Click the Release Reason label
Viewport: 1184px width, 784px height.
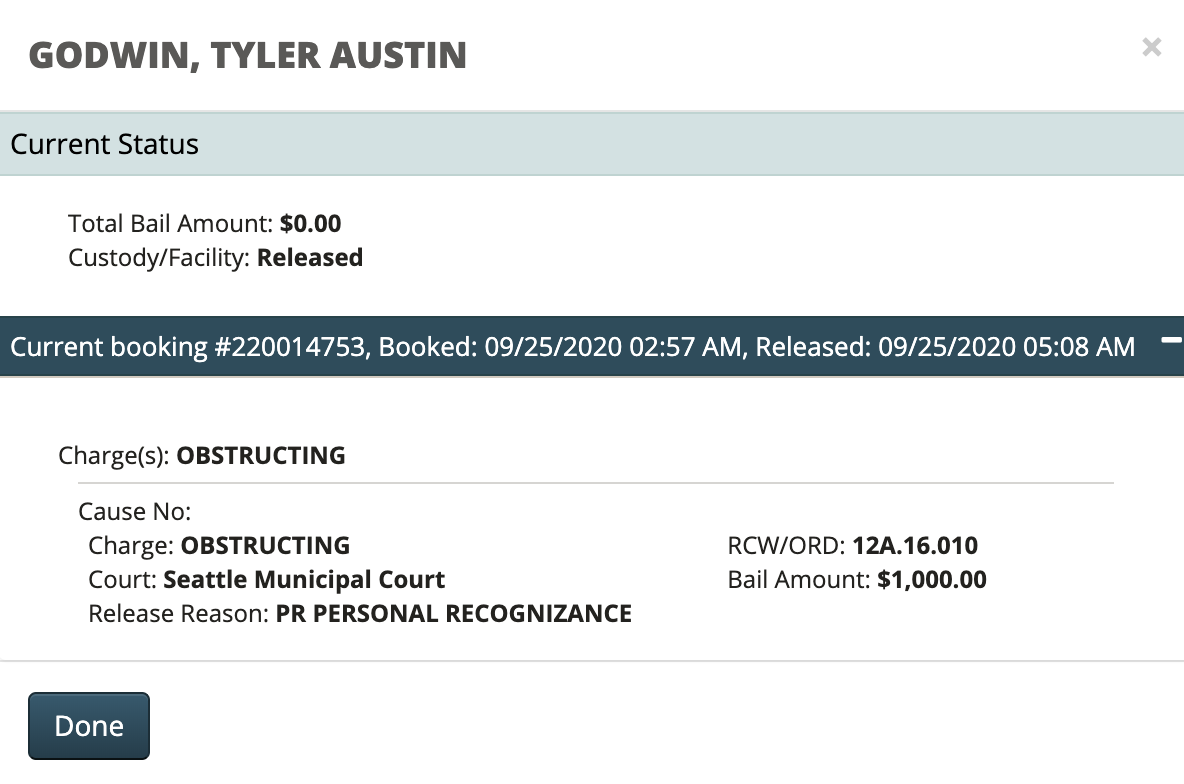pos(179,613)
